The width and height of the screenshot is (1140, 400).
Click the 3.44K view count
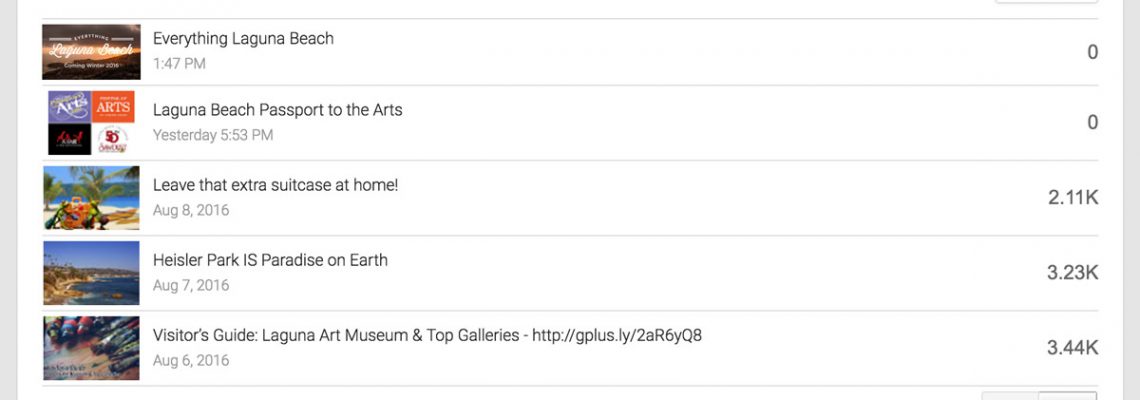point(1073,348)
